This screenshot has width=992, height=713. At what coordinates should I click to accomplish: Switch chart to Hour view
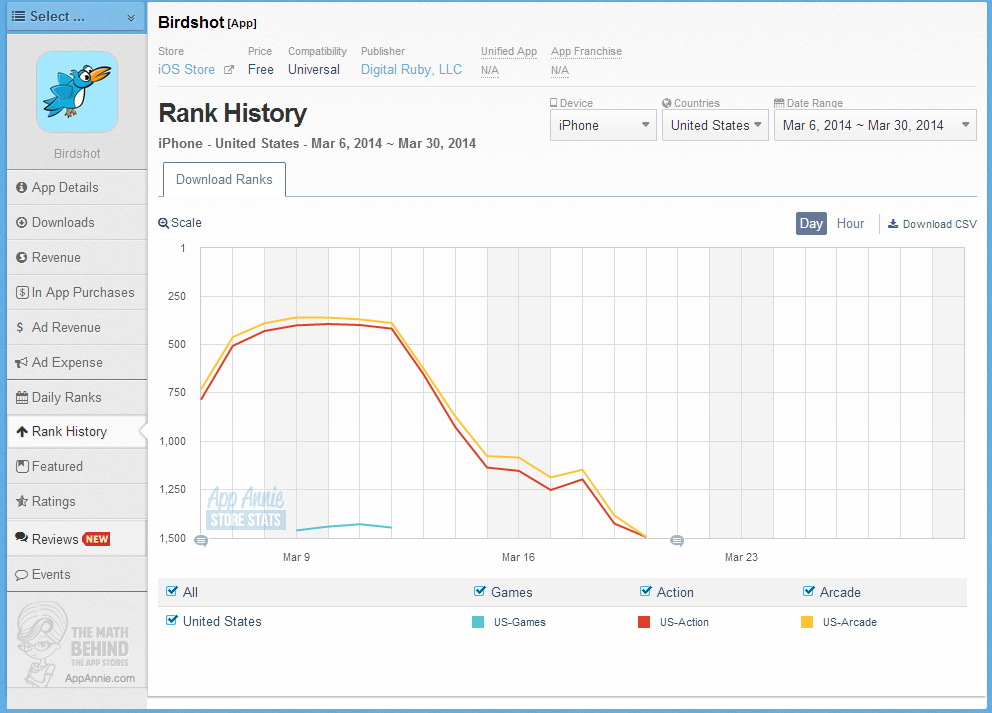850,223
